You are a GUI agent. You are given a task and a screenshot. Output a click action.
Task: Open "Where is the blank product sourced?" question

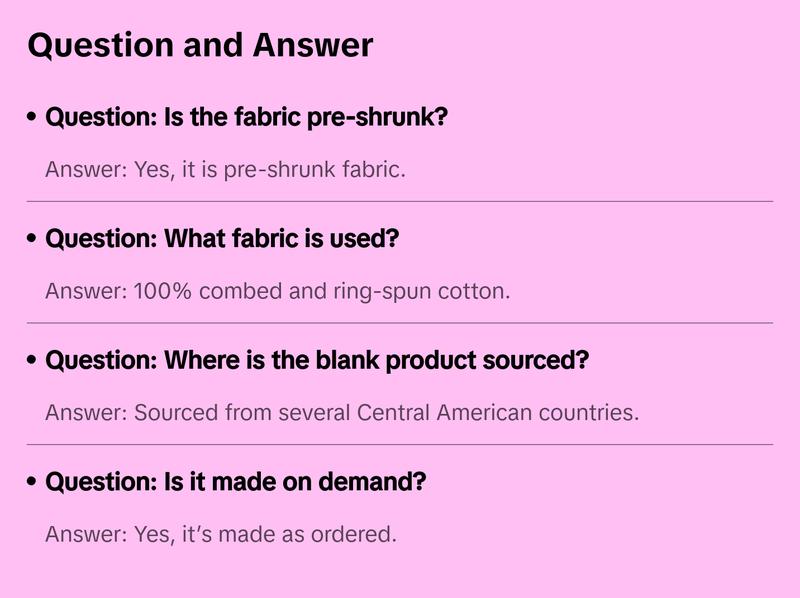317,360
